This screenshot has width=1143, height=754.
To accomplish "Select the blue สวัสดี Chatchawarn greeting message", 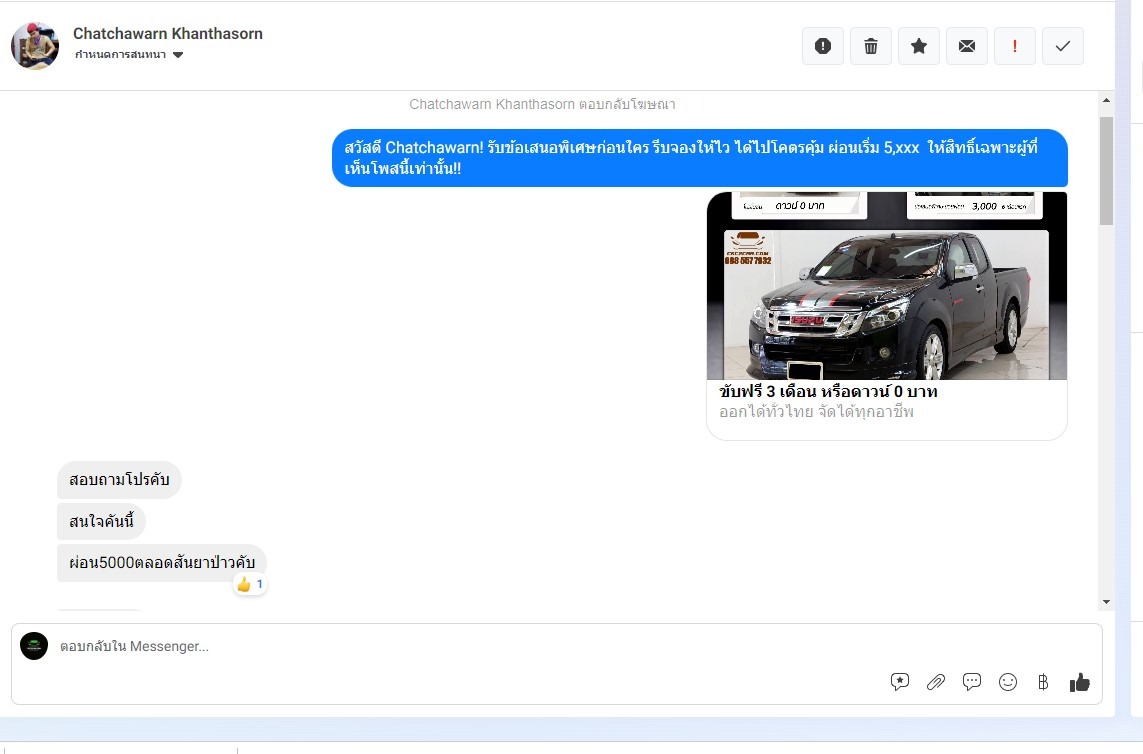I will pyautogui.click(x=700, y=158).
